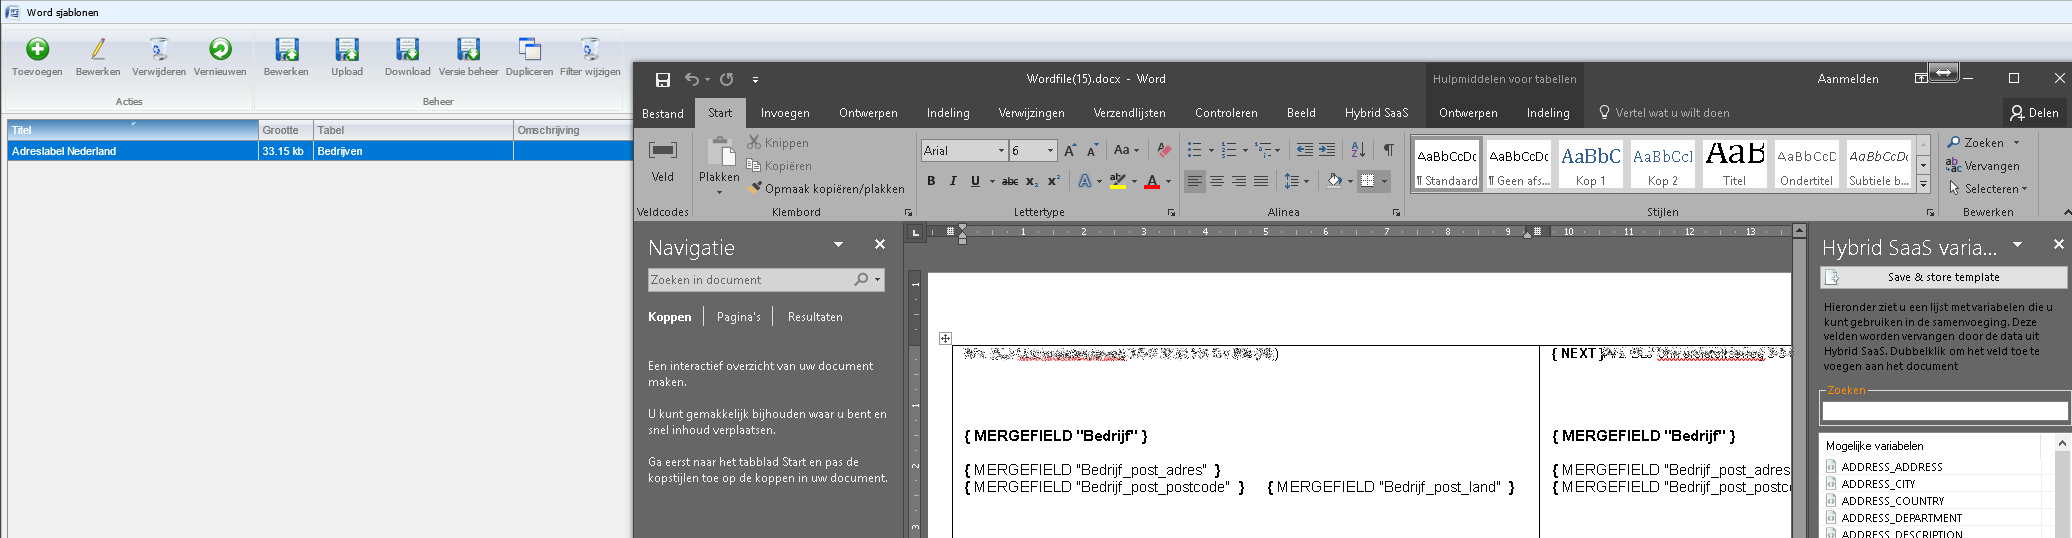This screenshot has width=2072, height=538.
Task: Click Save & store template button
Action: (x=1942, y=277)
